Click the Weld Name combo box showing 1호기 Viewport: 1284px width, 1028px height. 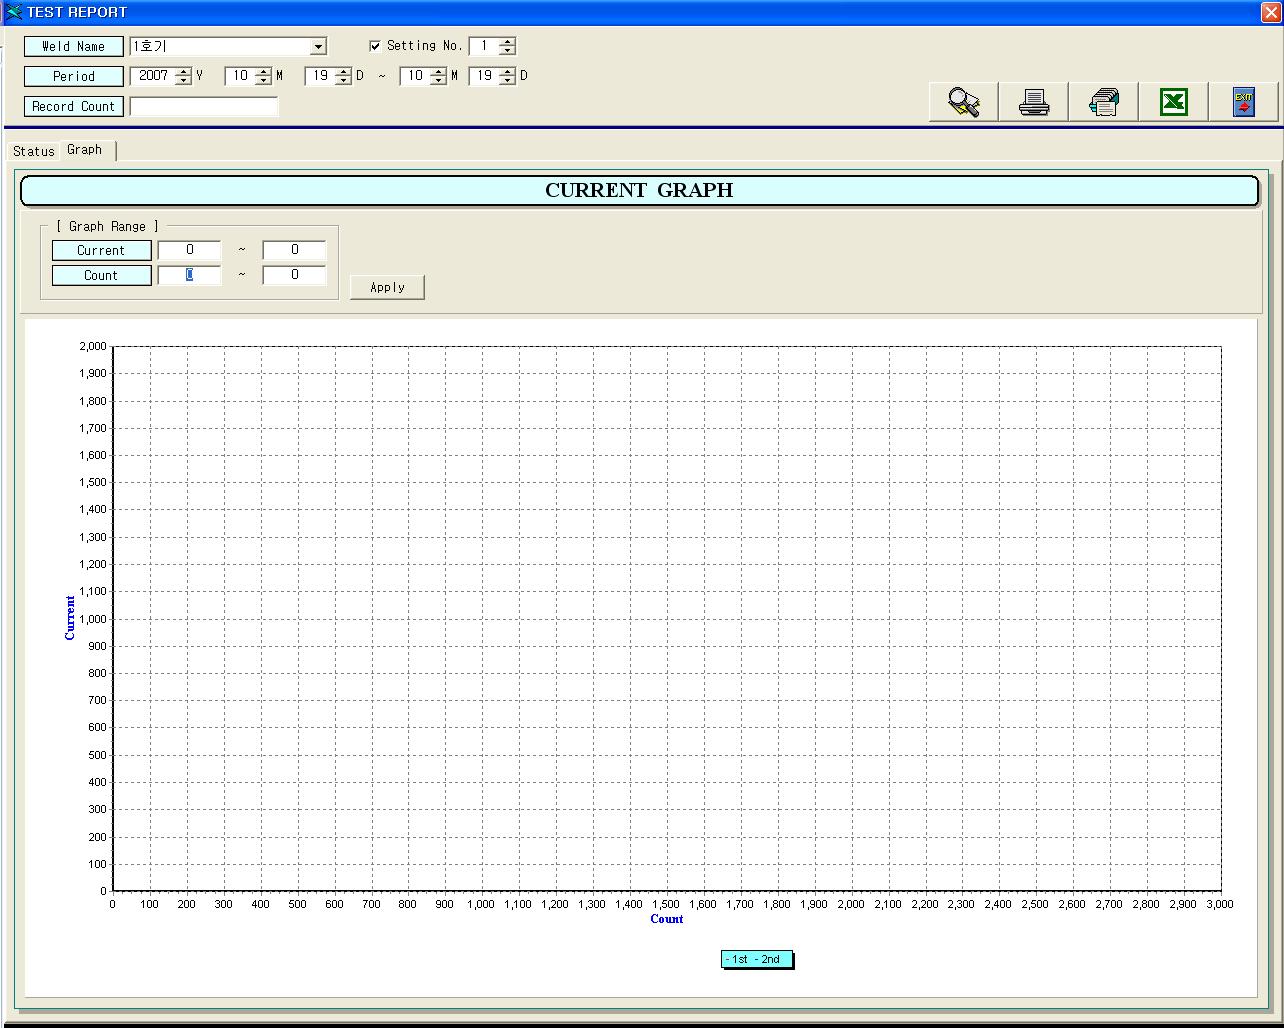click(228, 47)
